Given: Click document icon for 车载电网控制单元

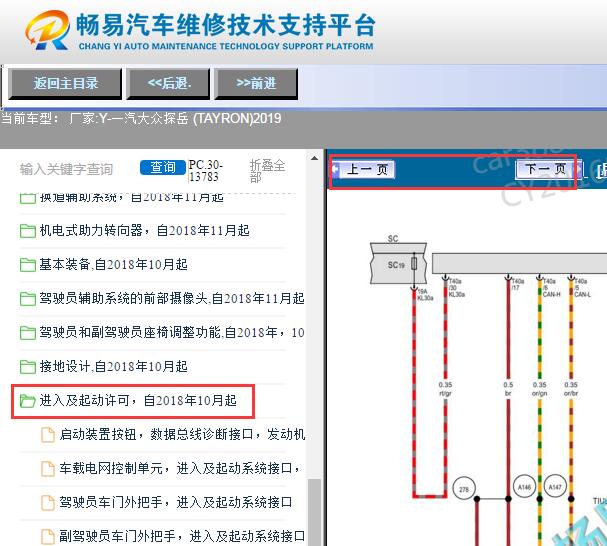Looking at the screenshot, I should coord(48,469).
